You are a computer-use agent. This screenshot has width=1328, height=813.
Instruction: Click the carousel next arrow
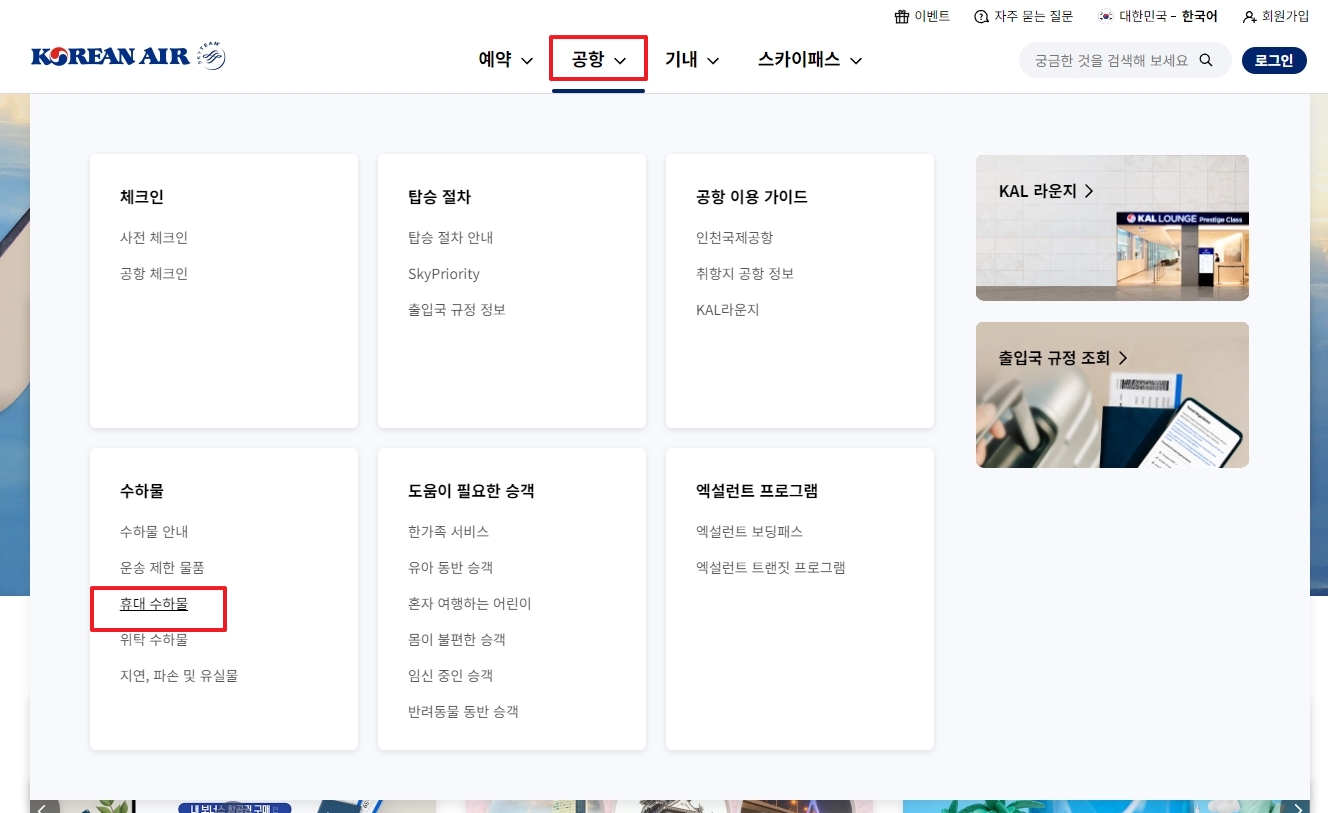click(x=1298, y=807)
